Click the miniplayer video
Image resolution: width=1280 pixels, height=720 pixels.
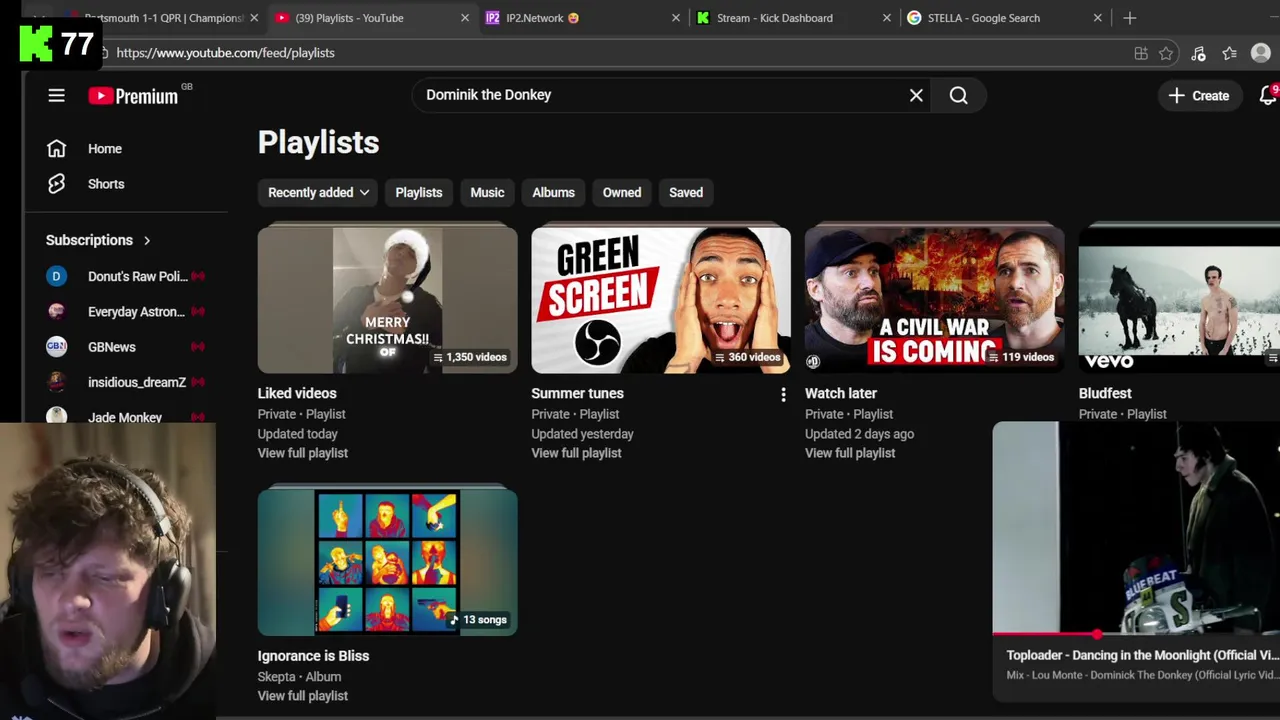click(1136, 527)
